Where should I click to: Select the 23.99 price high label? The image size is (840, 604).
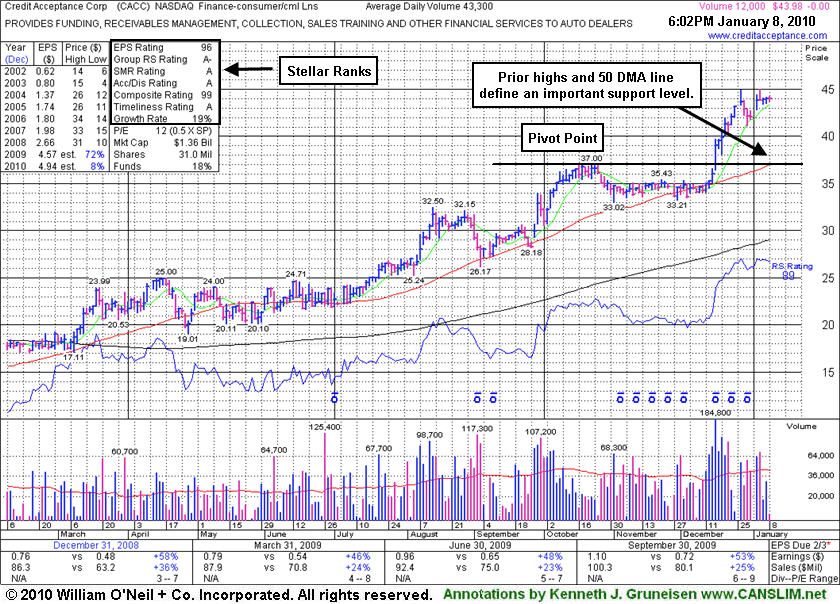click(x=100, y=281)
